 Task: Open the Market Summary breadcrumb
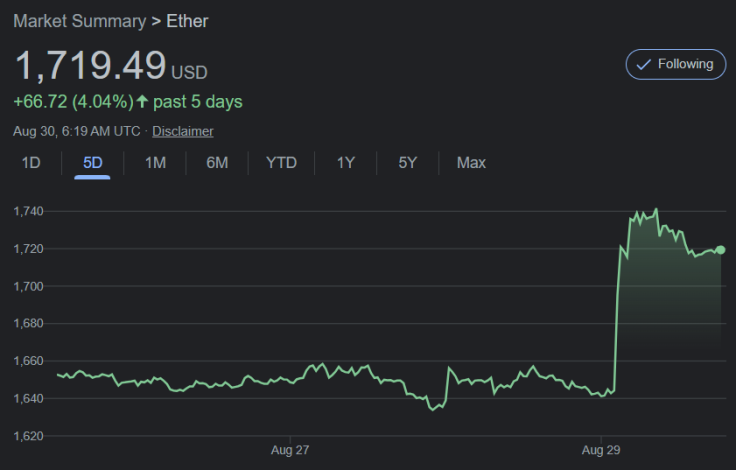point(80,21)
